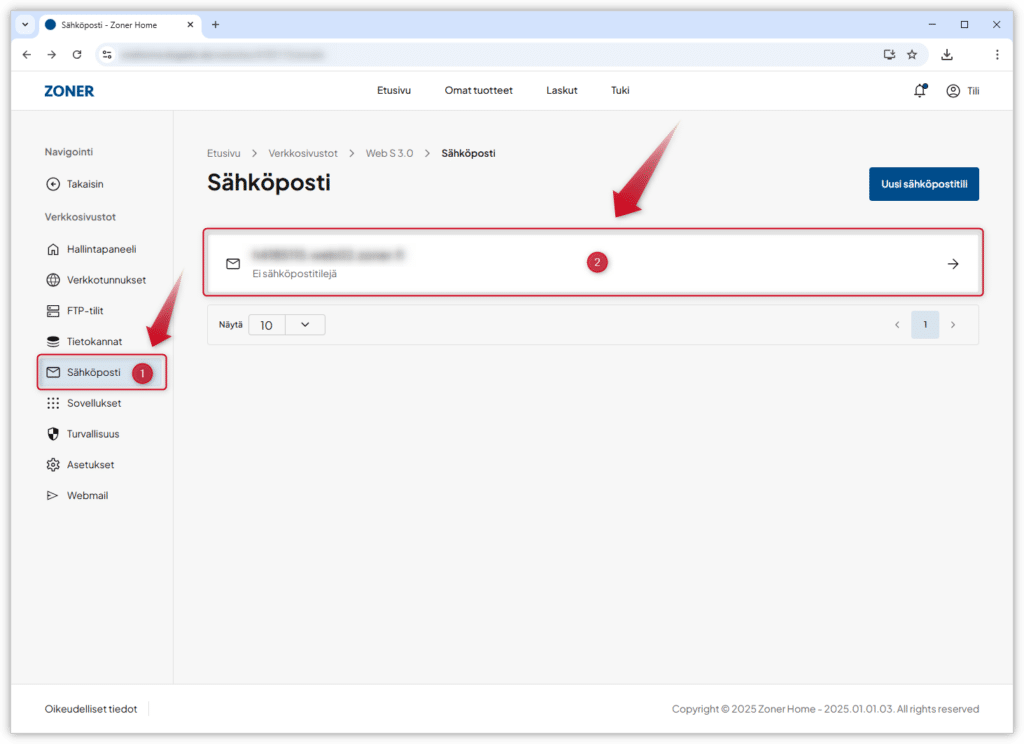Switch to the Laskut menu item

click(x=561, y=90)
